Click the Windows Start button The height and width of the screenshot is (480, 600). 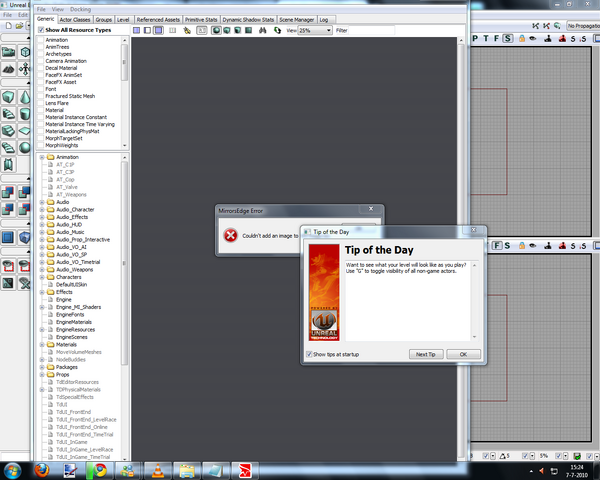tap(12, 470)
